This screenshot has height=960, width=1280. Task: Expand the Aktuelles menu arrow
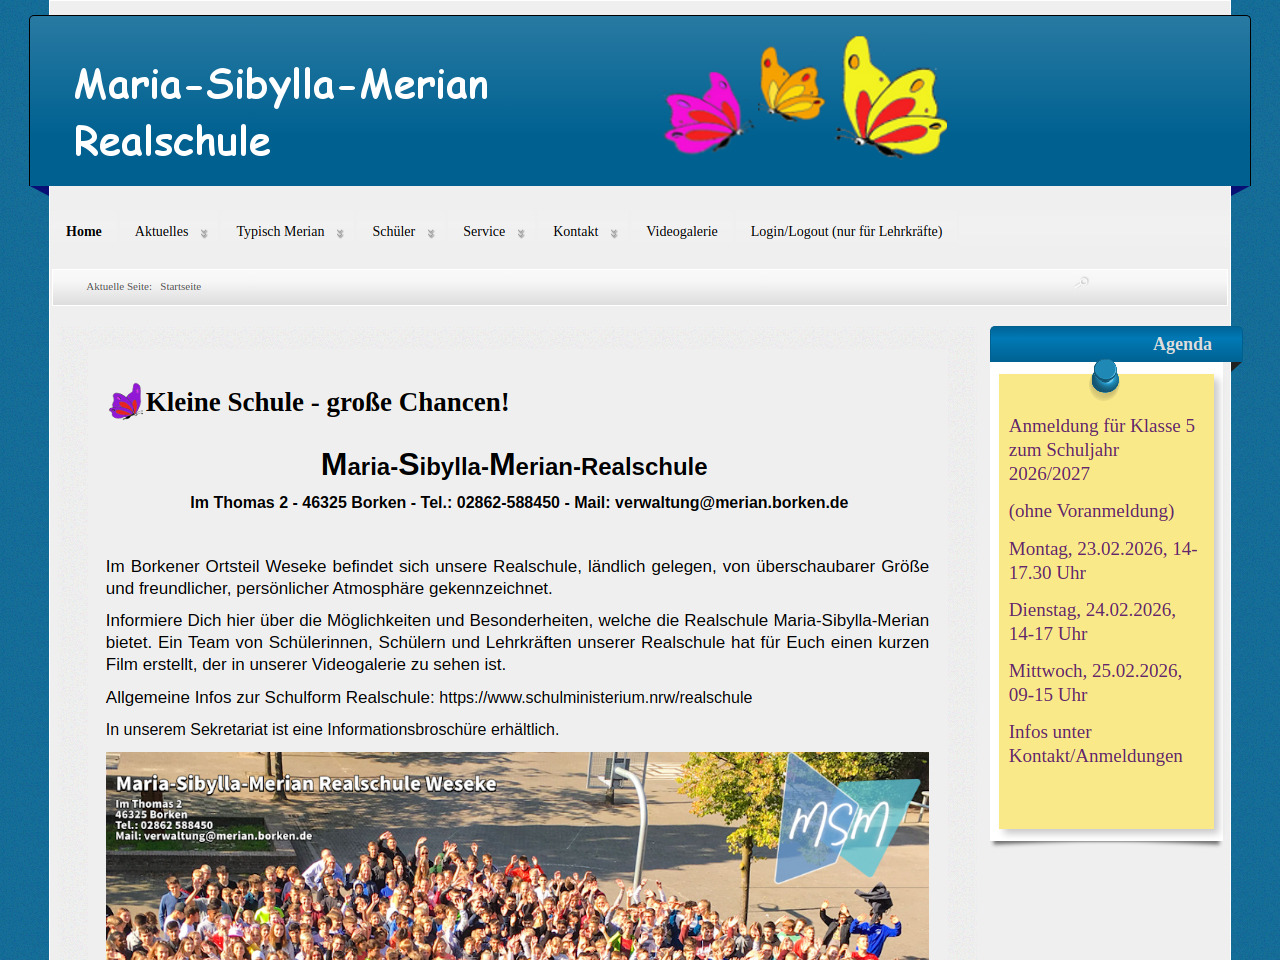[x=204, y=233]
